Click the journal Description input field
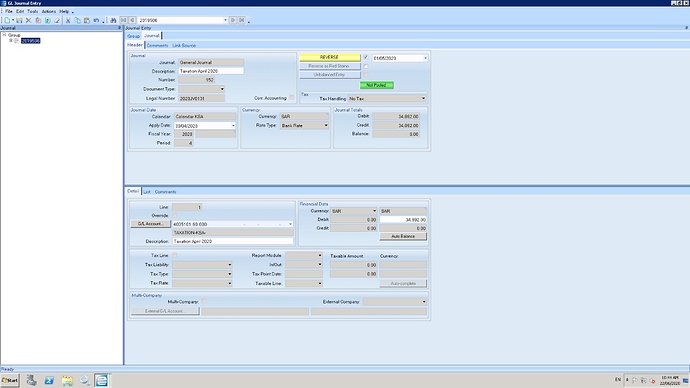This screenshot has height=388, width=690. coord(211,71)
